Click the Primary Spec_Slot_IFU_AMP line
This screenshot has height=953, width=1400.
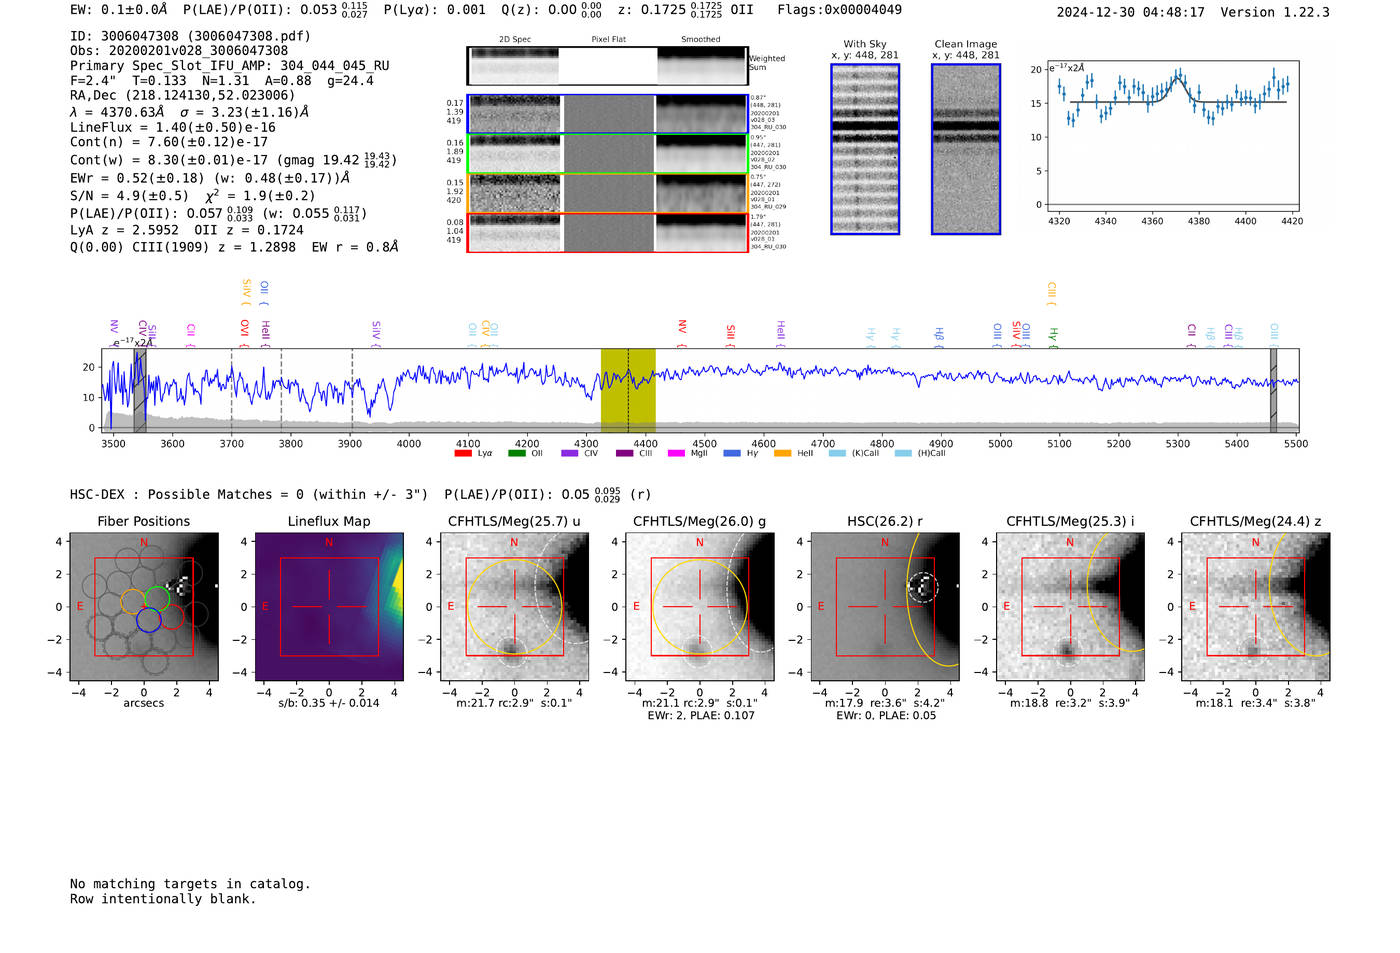pos(230,66)
